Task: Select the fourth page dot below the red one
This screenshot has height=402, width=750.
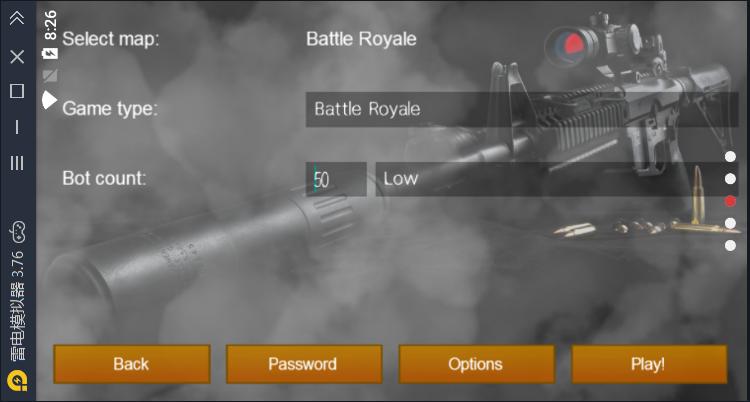Action: (730, 223)
